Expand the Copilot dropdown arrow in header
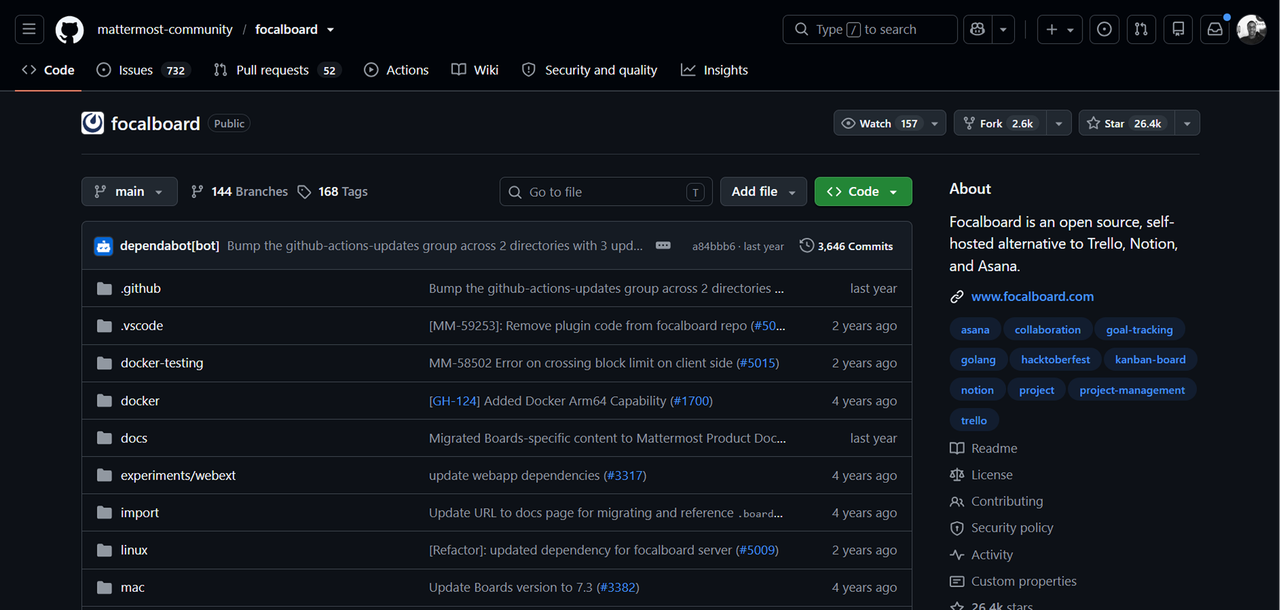The image size is (1280, 610). pos(1005,29)
